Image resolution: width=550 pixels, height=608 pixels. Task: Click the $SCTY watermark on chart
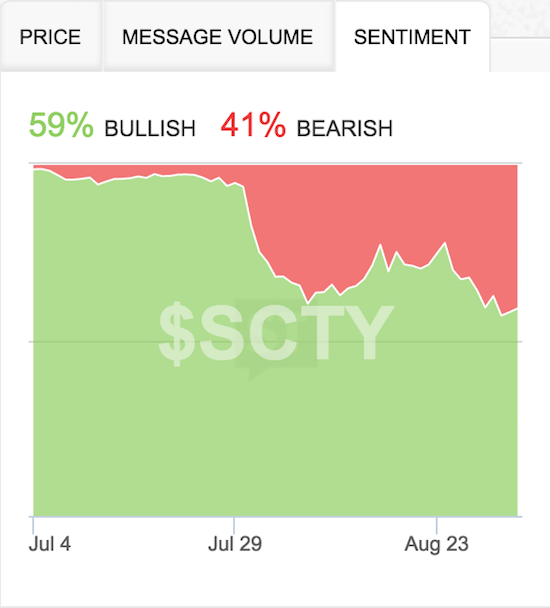point(276,333)
